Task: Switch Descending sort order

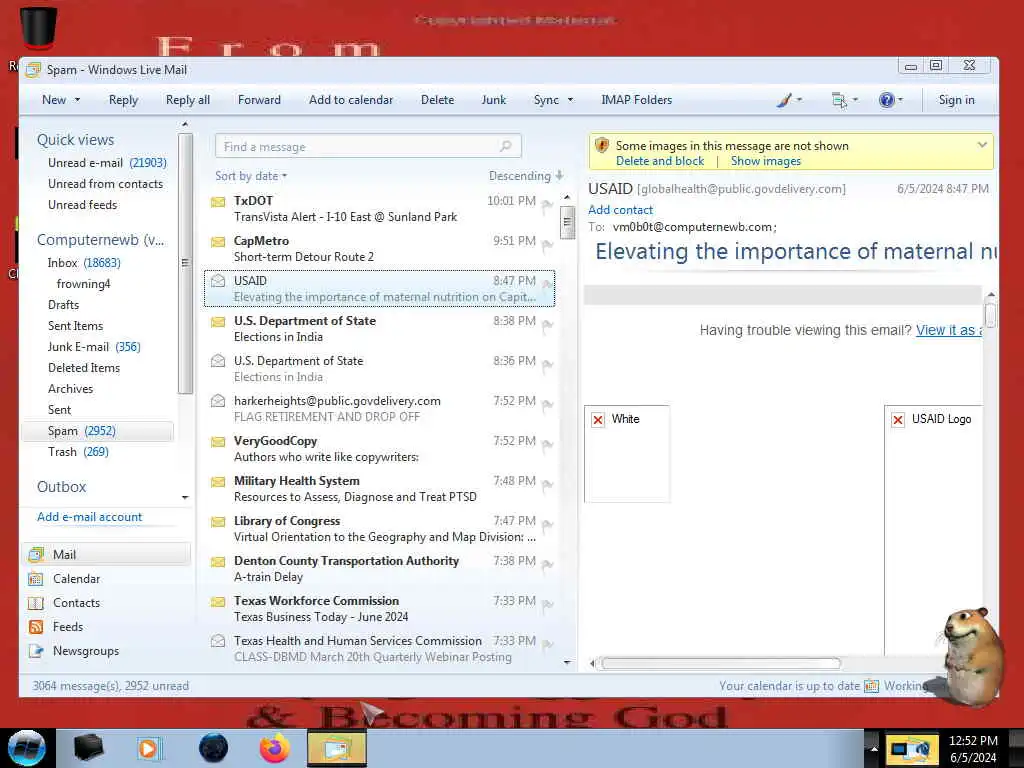Action: [526, 176]
